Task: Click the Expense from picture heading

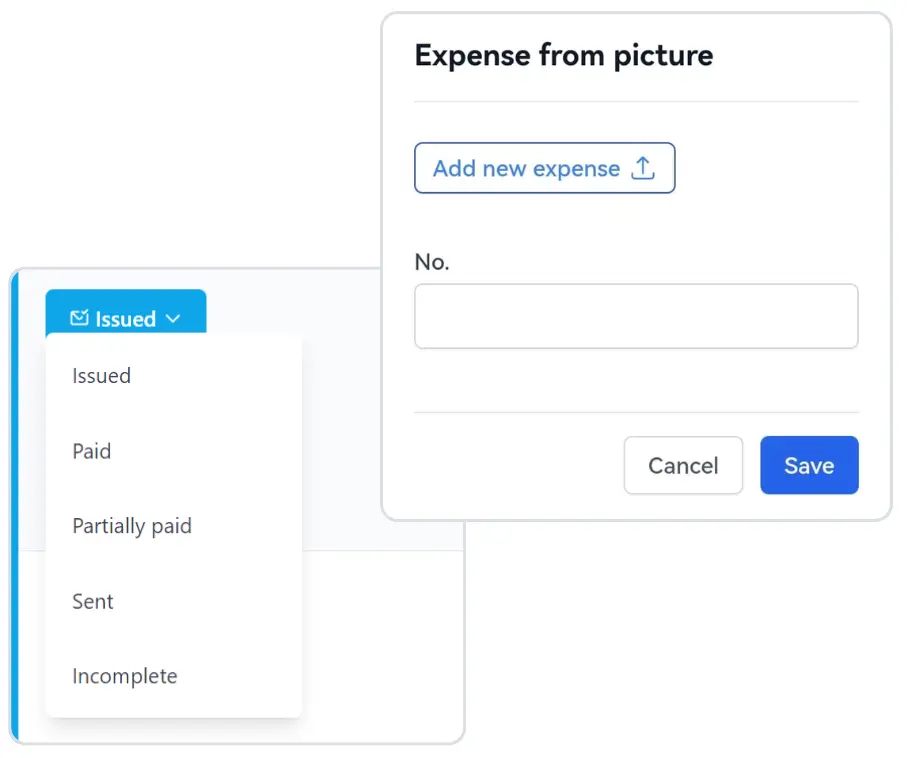Action: click(564, 55)
